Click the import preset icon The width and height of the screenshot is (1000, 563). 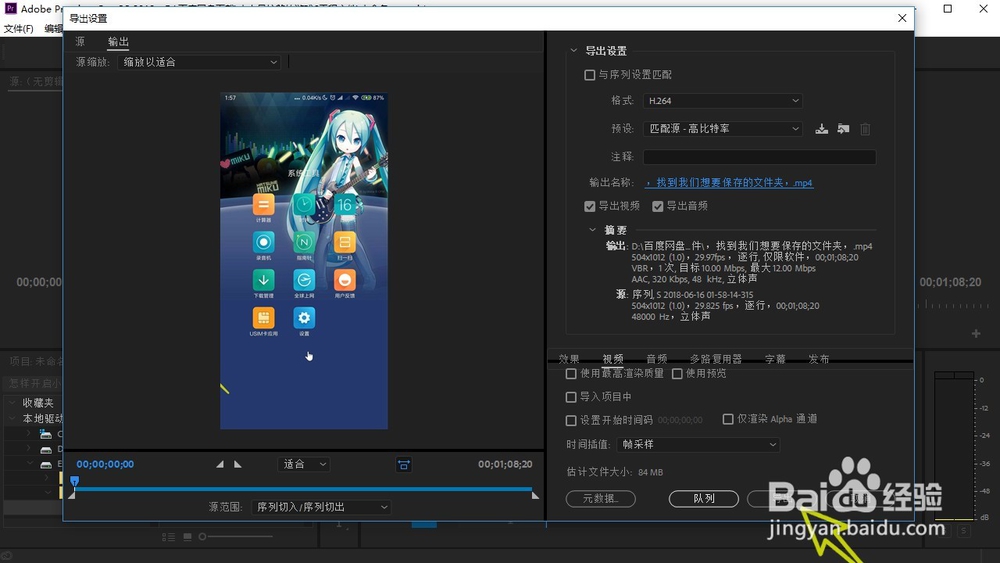pos(843,129)
